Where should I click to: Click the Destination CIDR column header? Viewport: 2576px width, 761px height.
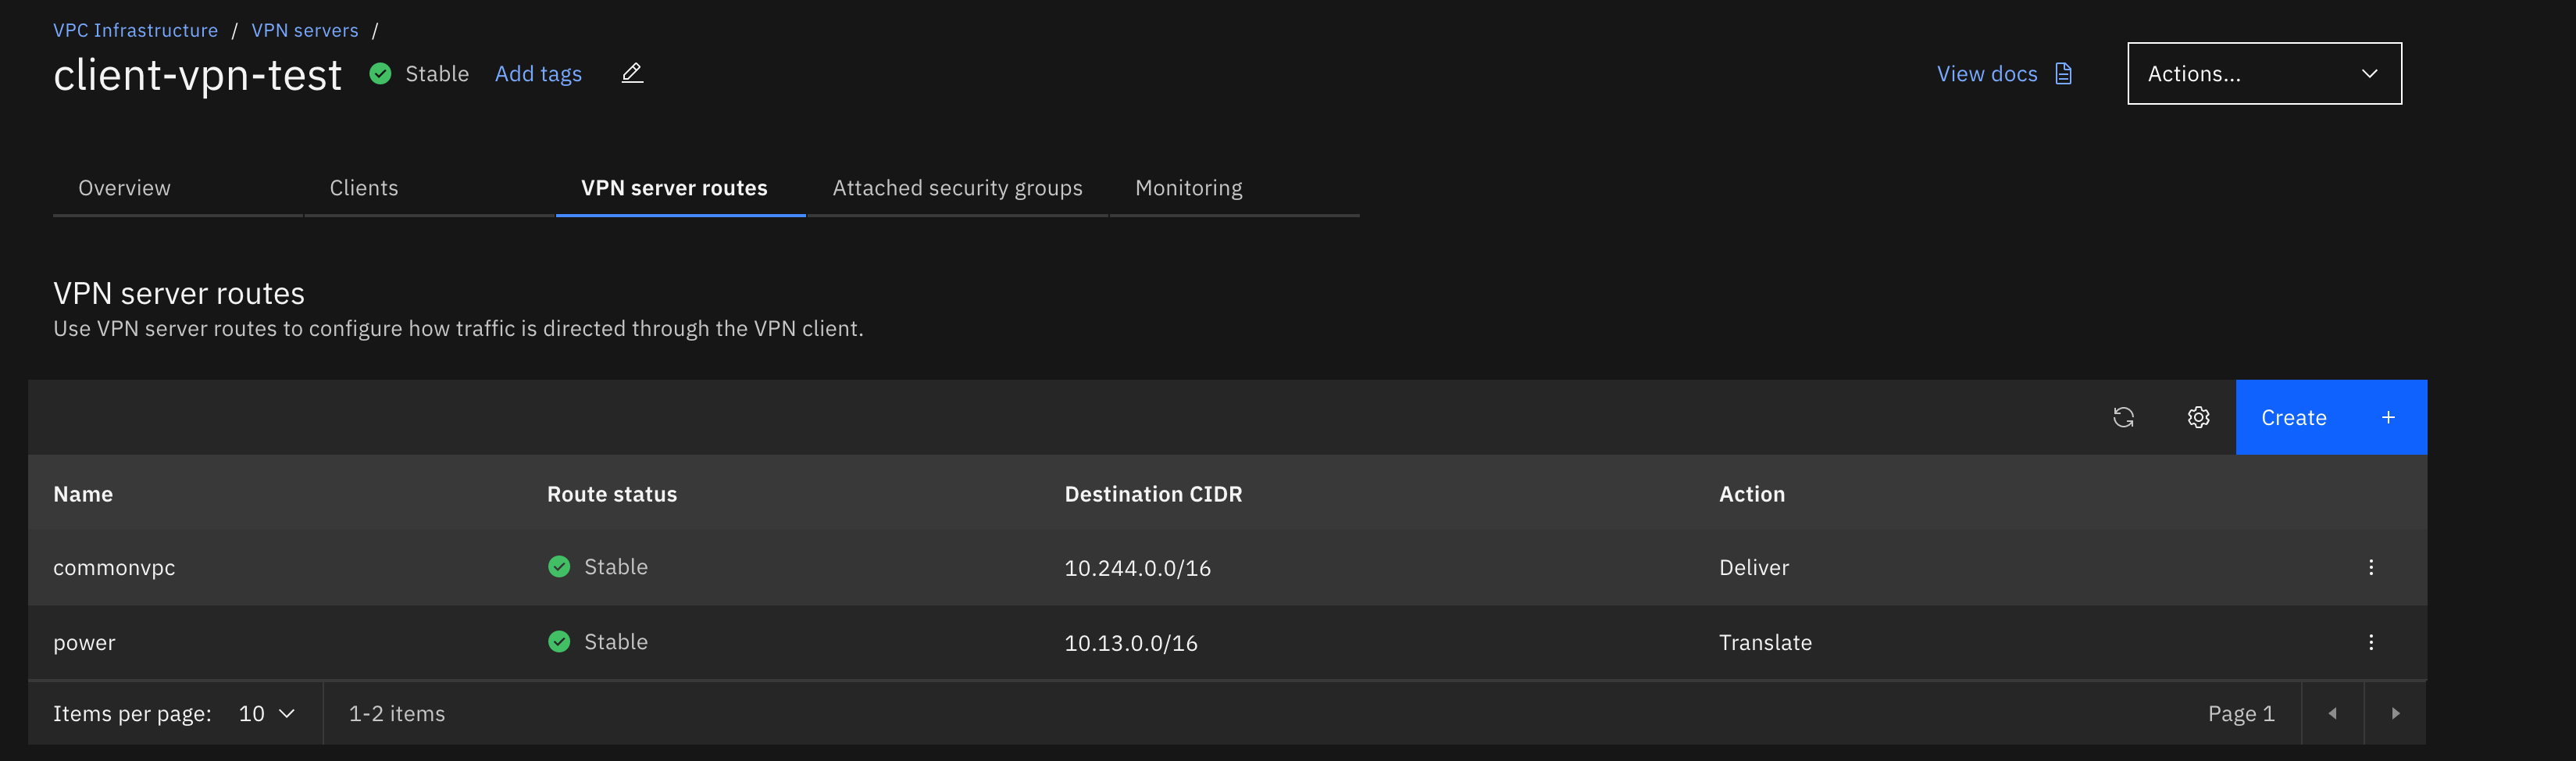pos(1153,494)
